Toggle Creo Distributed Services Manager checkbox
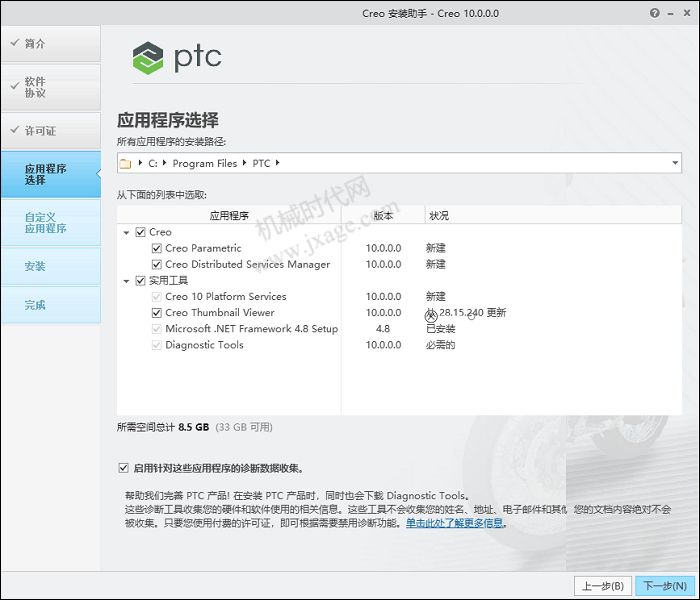The image size is (700, 600). 157,264
